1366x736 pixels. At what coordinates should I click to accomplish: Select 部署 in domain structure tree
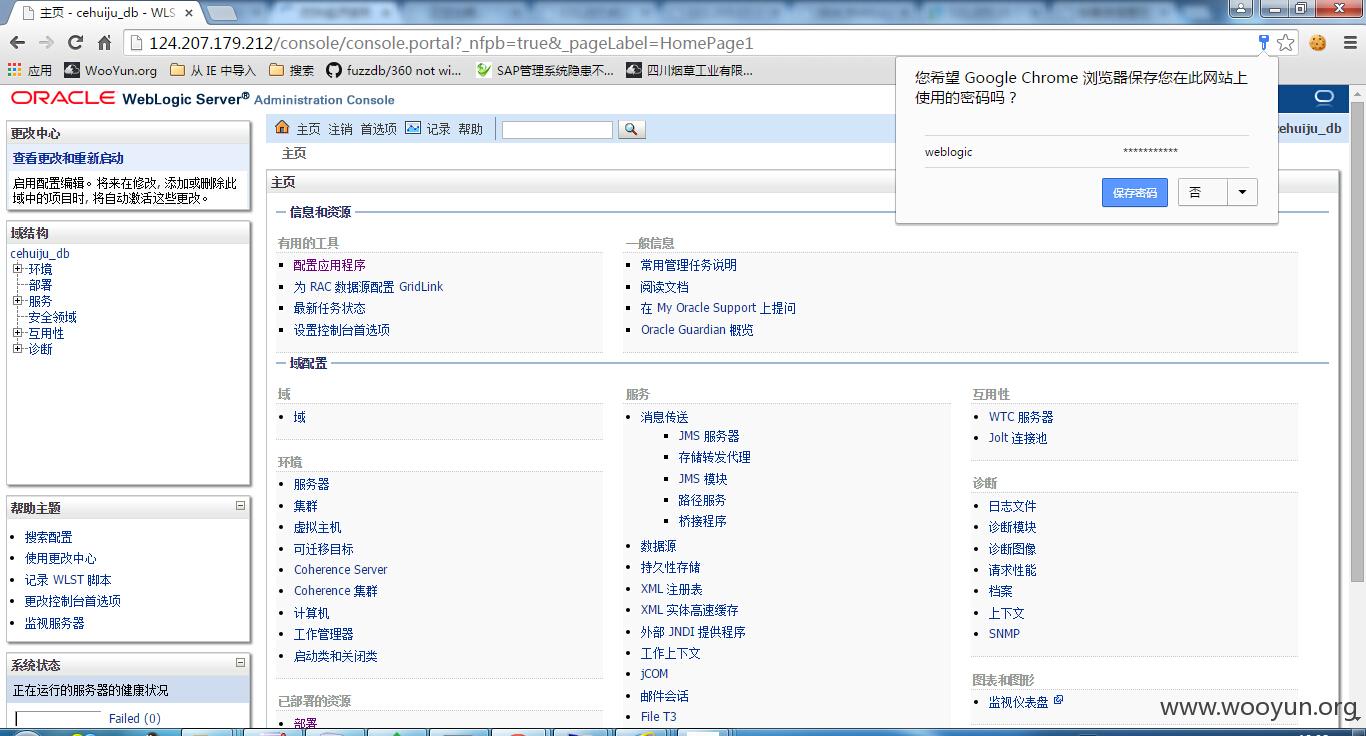(x=40, y=285)
